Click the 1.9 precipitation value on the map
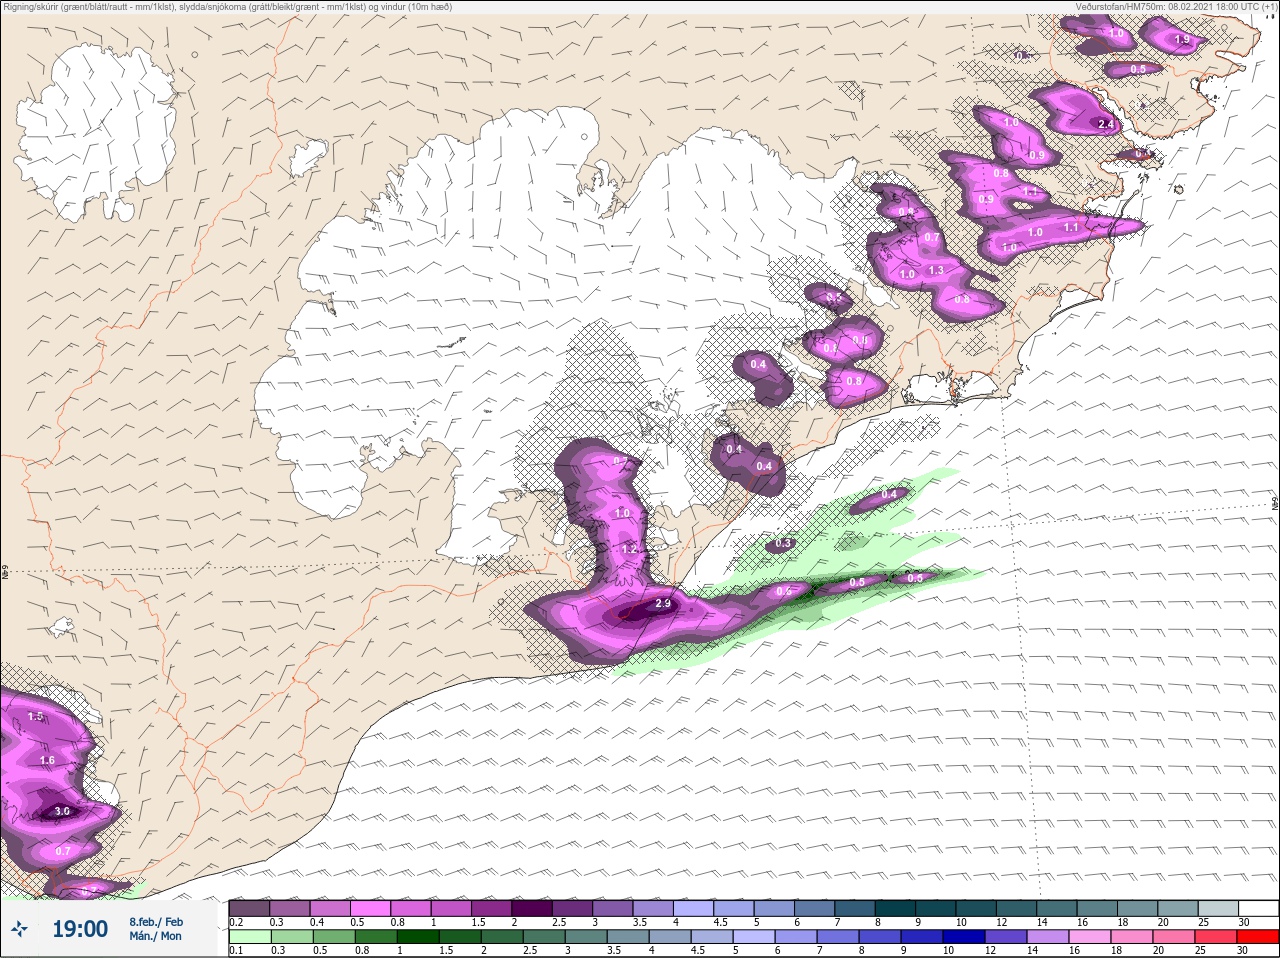1280x958 pixels. [x=1183, y=40]
